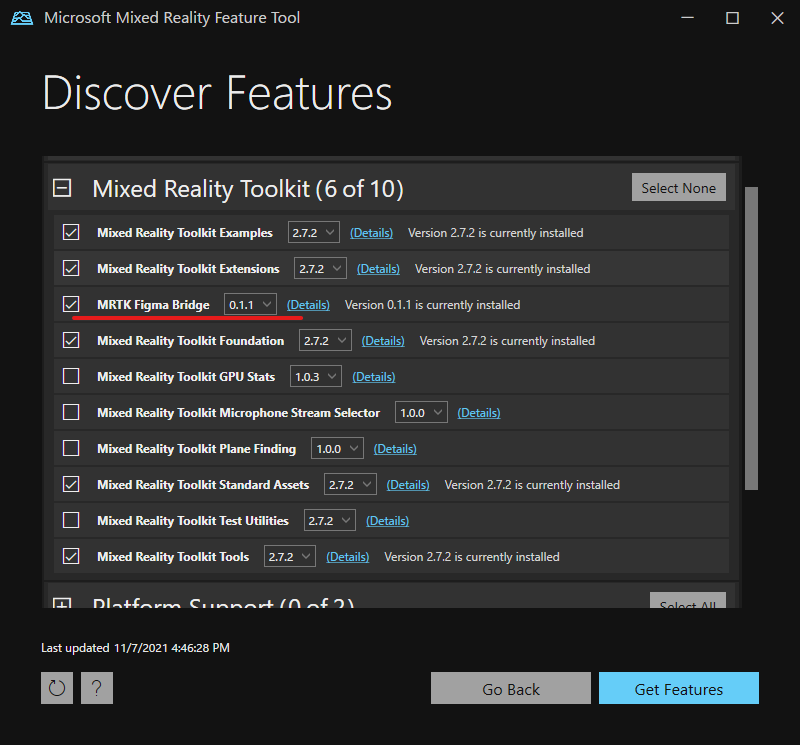Open Standard Assets version dropdown
The width and height of the screenshot is (800, 745).
(351, 484)
